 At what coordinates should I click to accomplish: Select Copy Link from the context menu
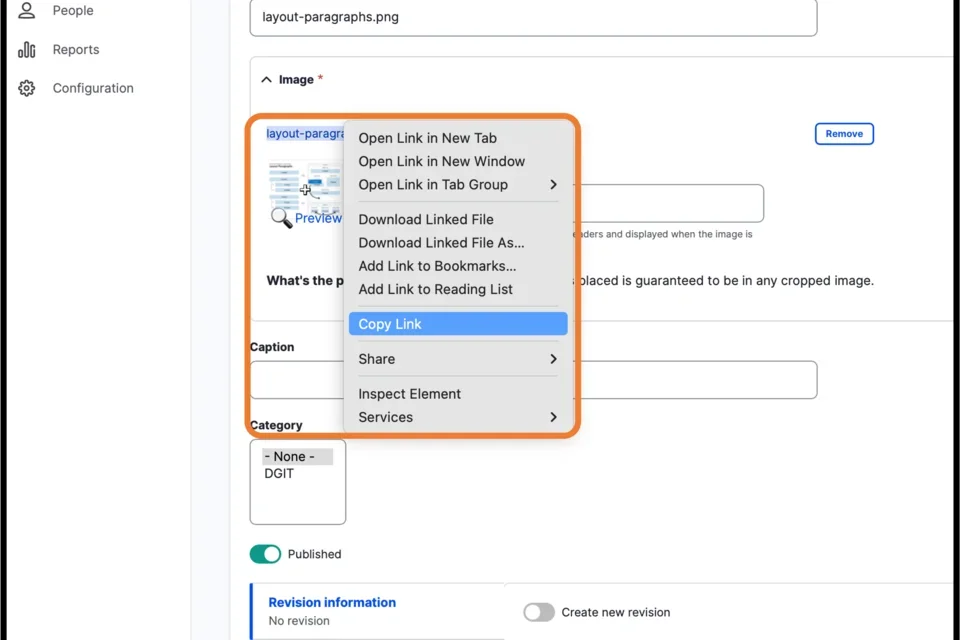(390, 323)
